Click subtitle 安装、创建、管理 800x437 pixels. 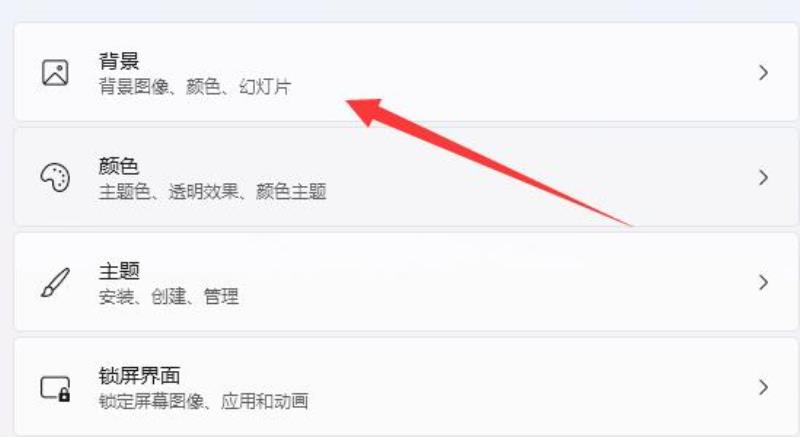[x=168, y=296]
